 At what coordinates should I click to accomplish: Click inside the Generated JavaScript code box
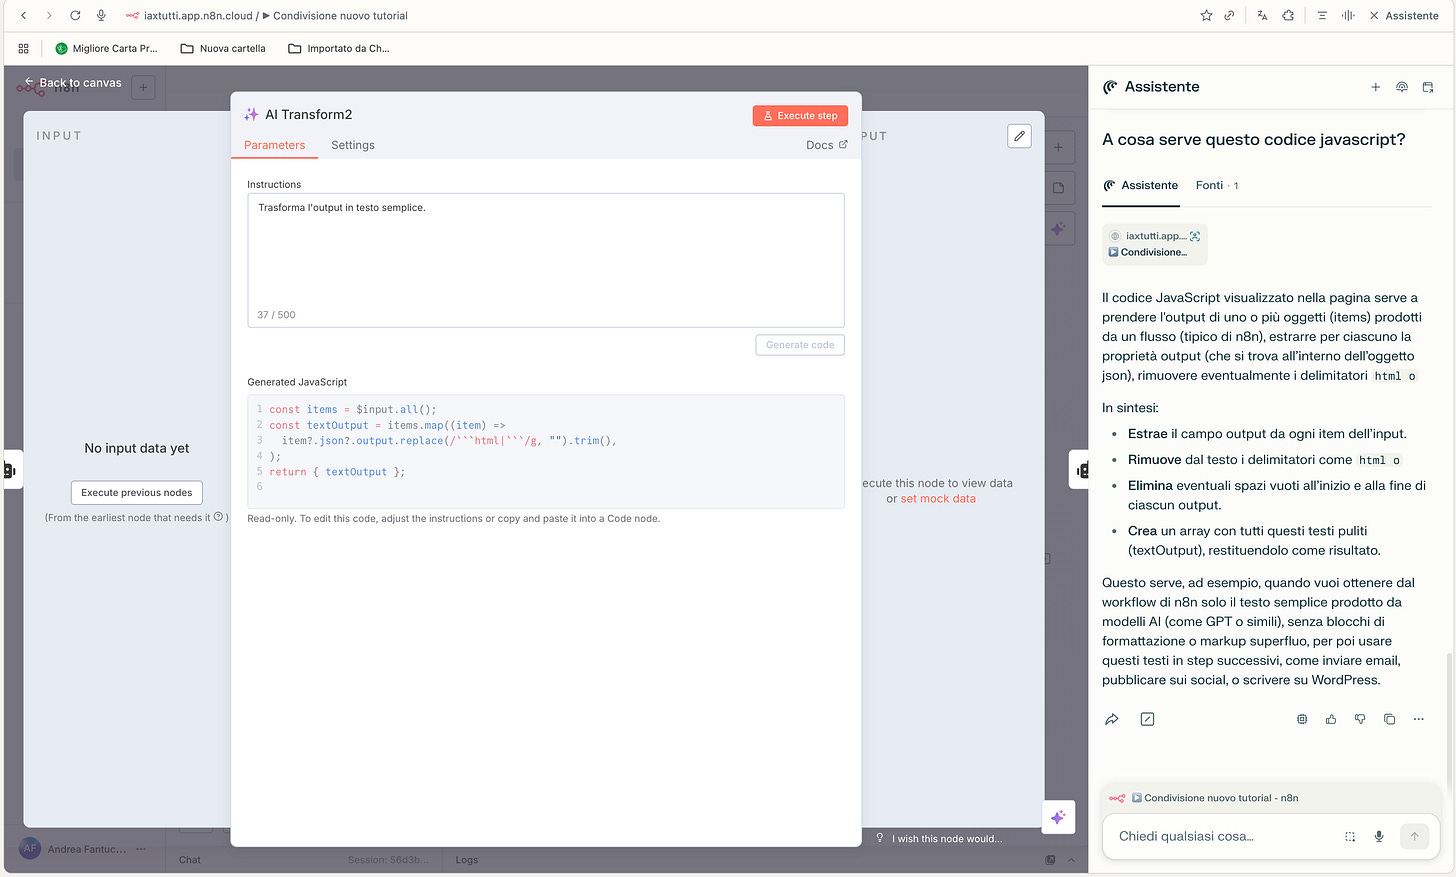click(x=546, y=451)
